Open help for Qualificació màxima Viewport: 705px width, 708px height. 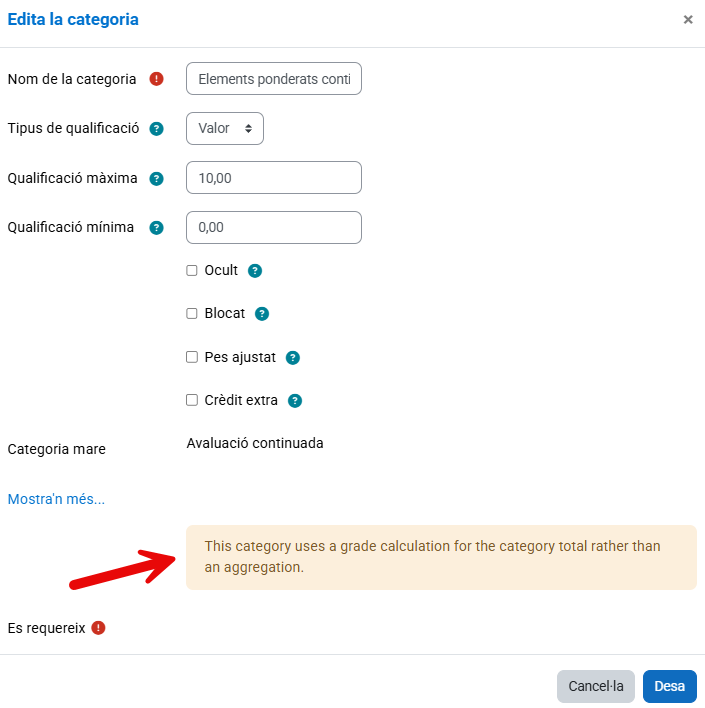[156, 179]
